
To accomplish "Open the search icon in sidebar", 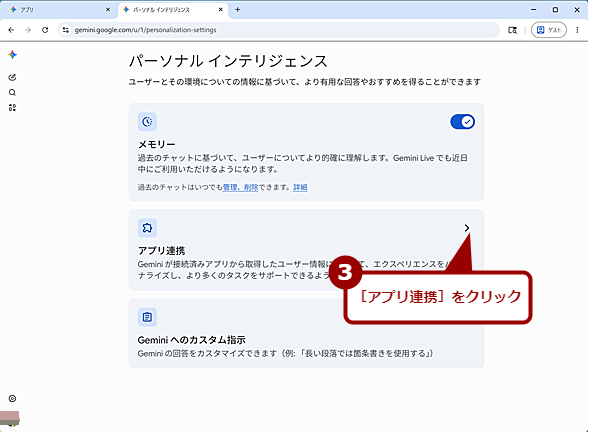I will (12, 92).
